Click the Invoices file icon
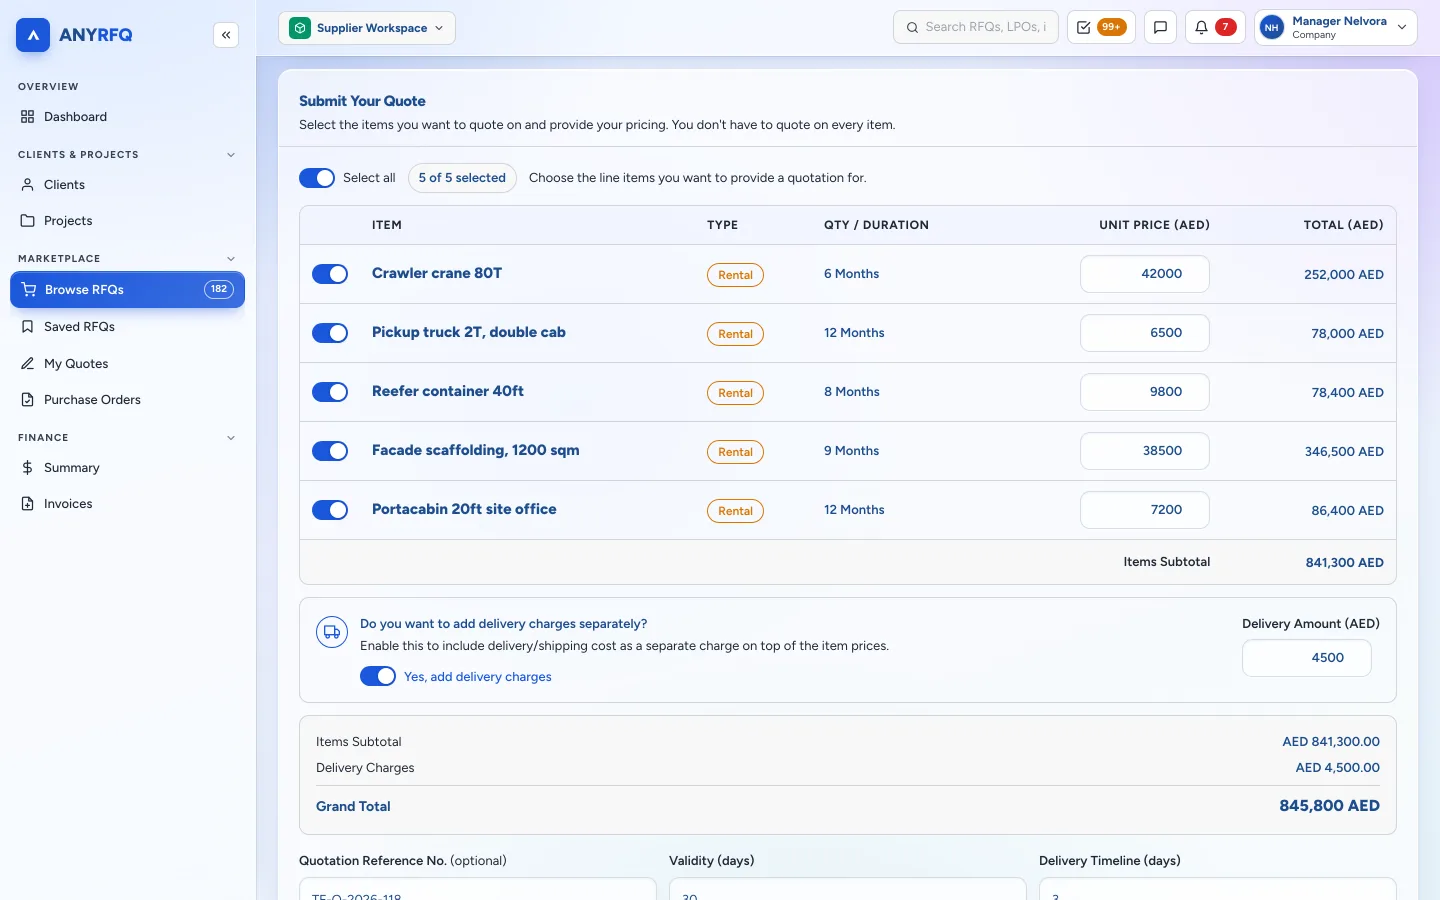The height and width of the screenshot is (900, 1440). point(27,504)
